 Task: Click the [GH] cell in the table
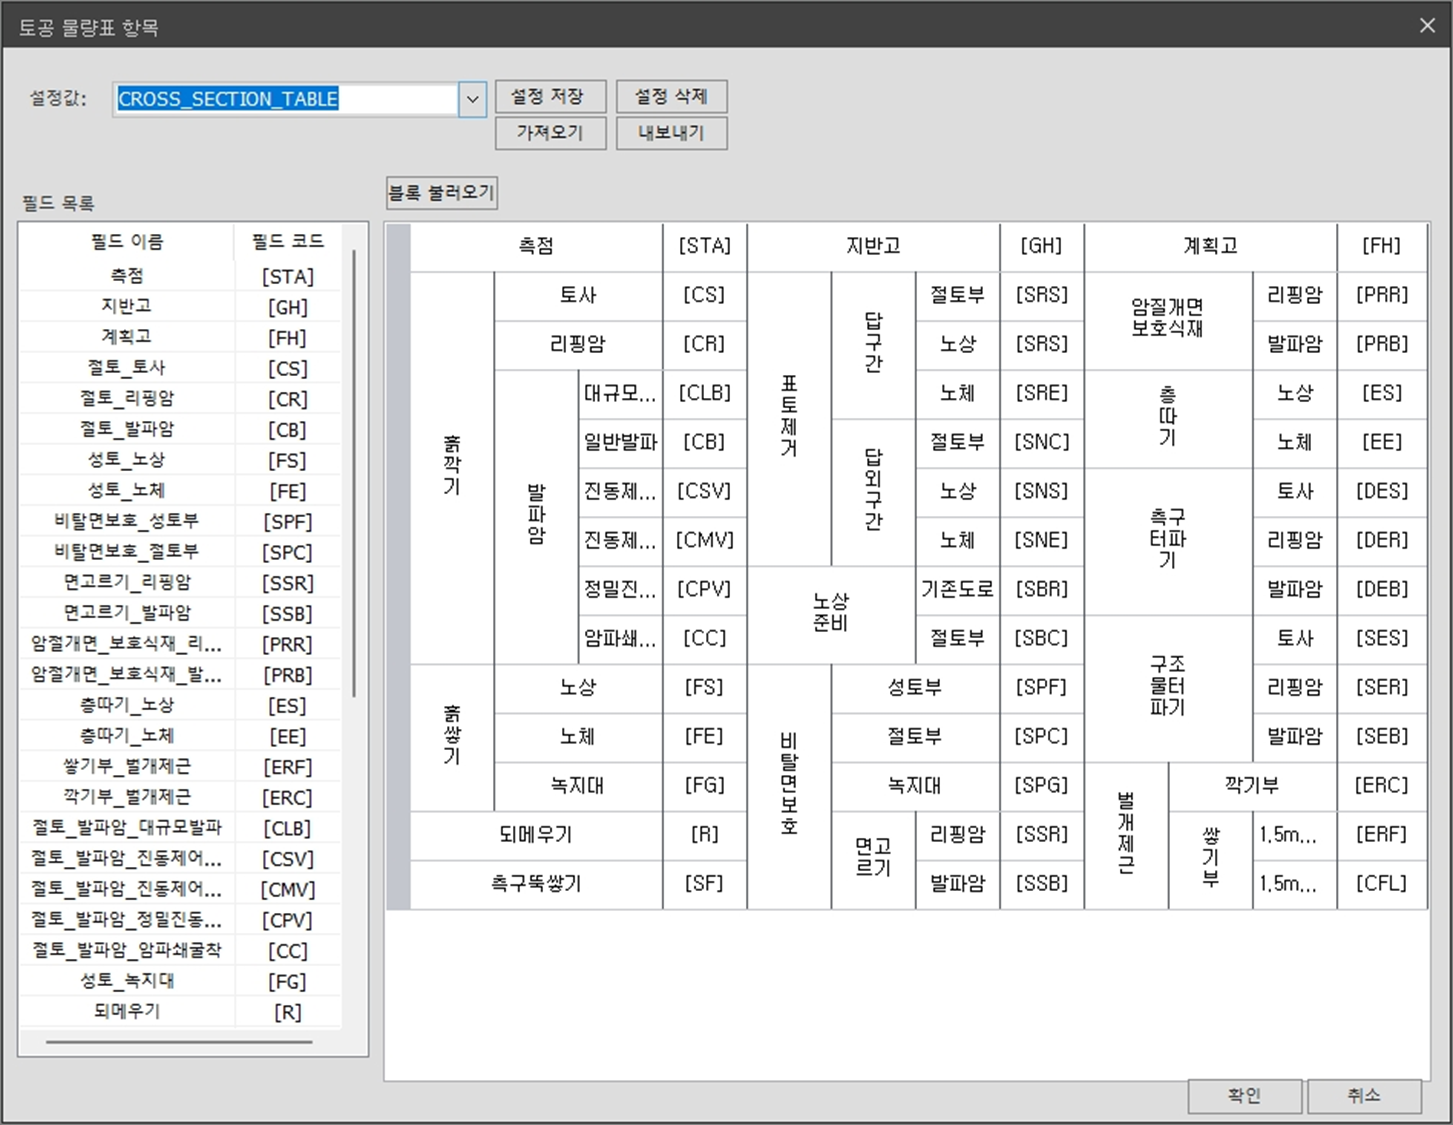pyautogui.click(x=1042, y=246)
